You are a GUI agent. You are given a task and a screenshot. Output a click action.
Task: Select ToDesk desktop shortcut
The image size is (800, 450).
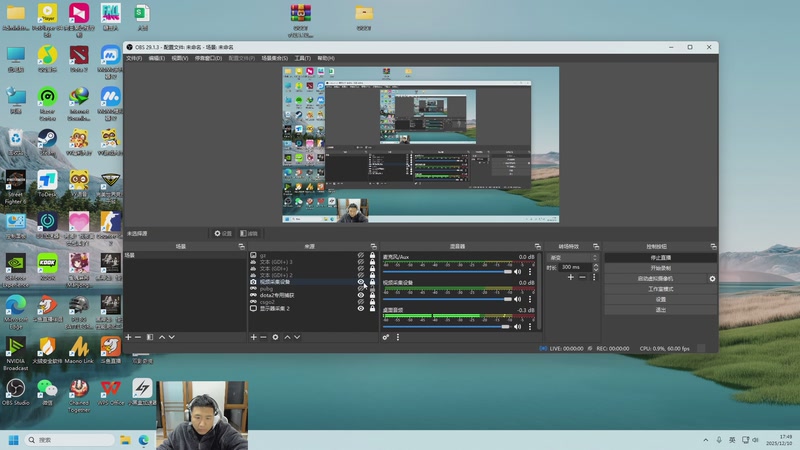coord(47,184)
